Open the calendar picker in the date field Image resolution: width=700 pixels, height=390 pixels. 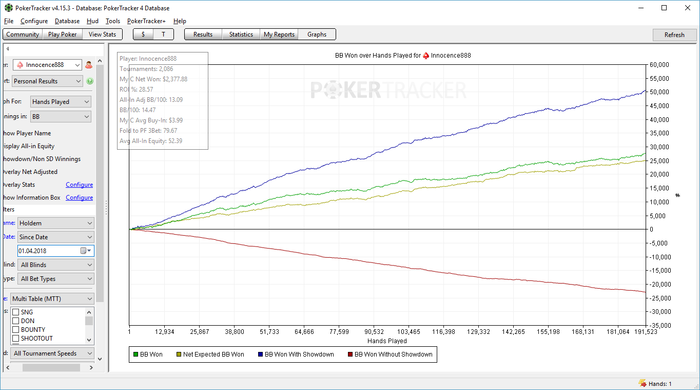(x=85, y=251)
